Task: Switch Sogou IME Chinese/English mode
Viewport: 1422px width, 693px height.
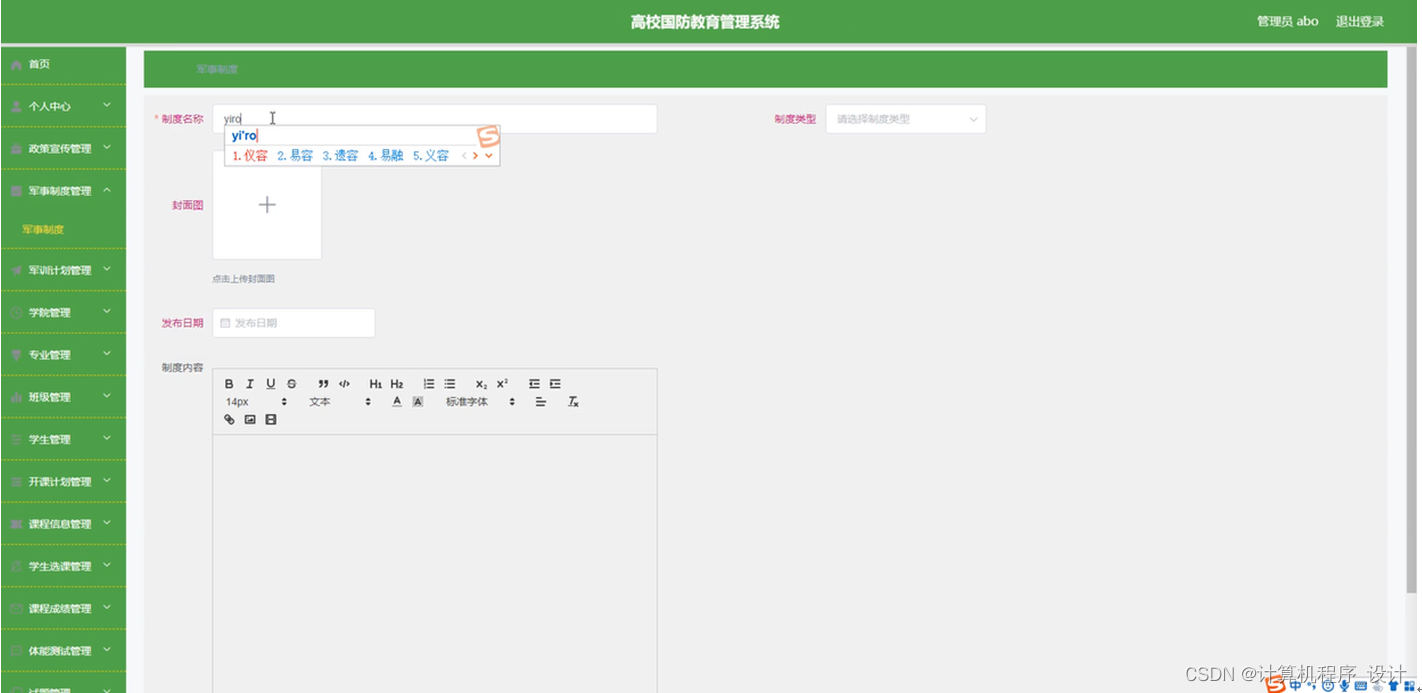Action: coord(1296,686)
